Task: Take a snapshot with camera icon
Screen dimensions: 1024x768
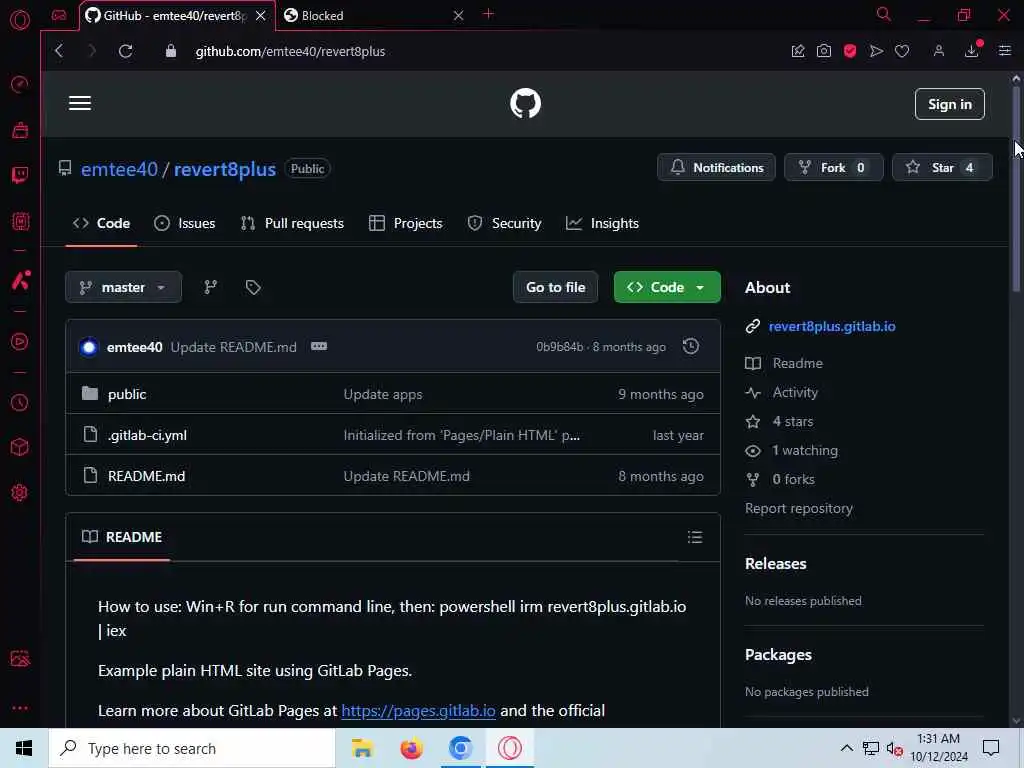Action: click(x=824, y=51)
